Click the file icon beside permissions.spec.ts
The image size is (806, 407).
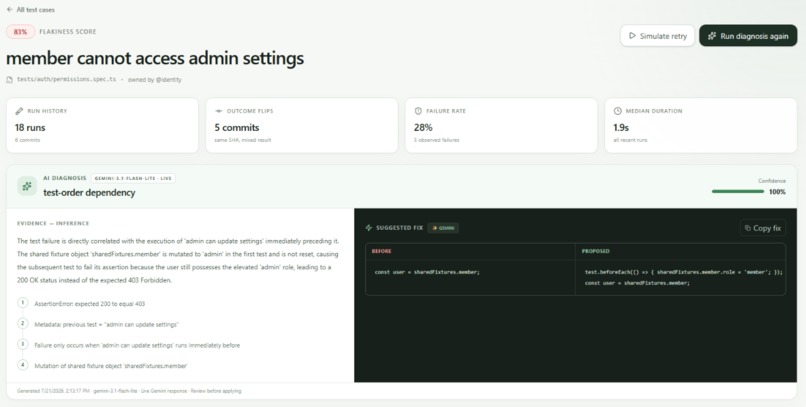9,80
